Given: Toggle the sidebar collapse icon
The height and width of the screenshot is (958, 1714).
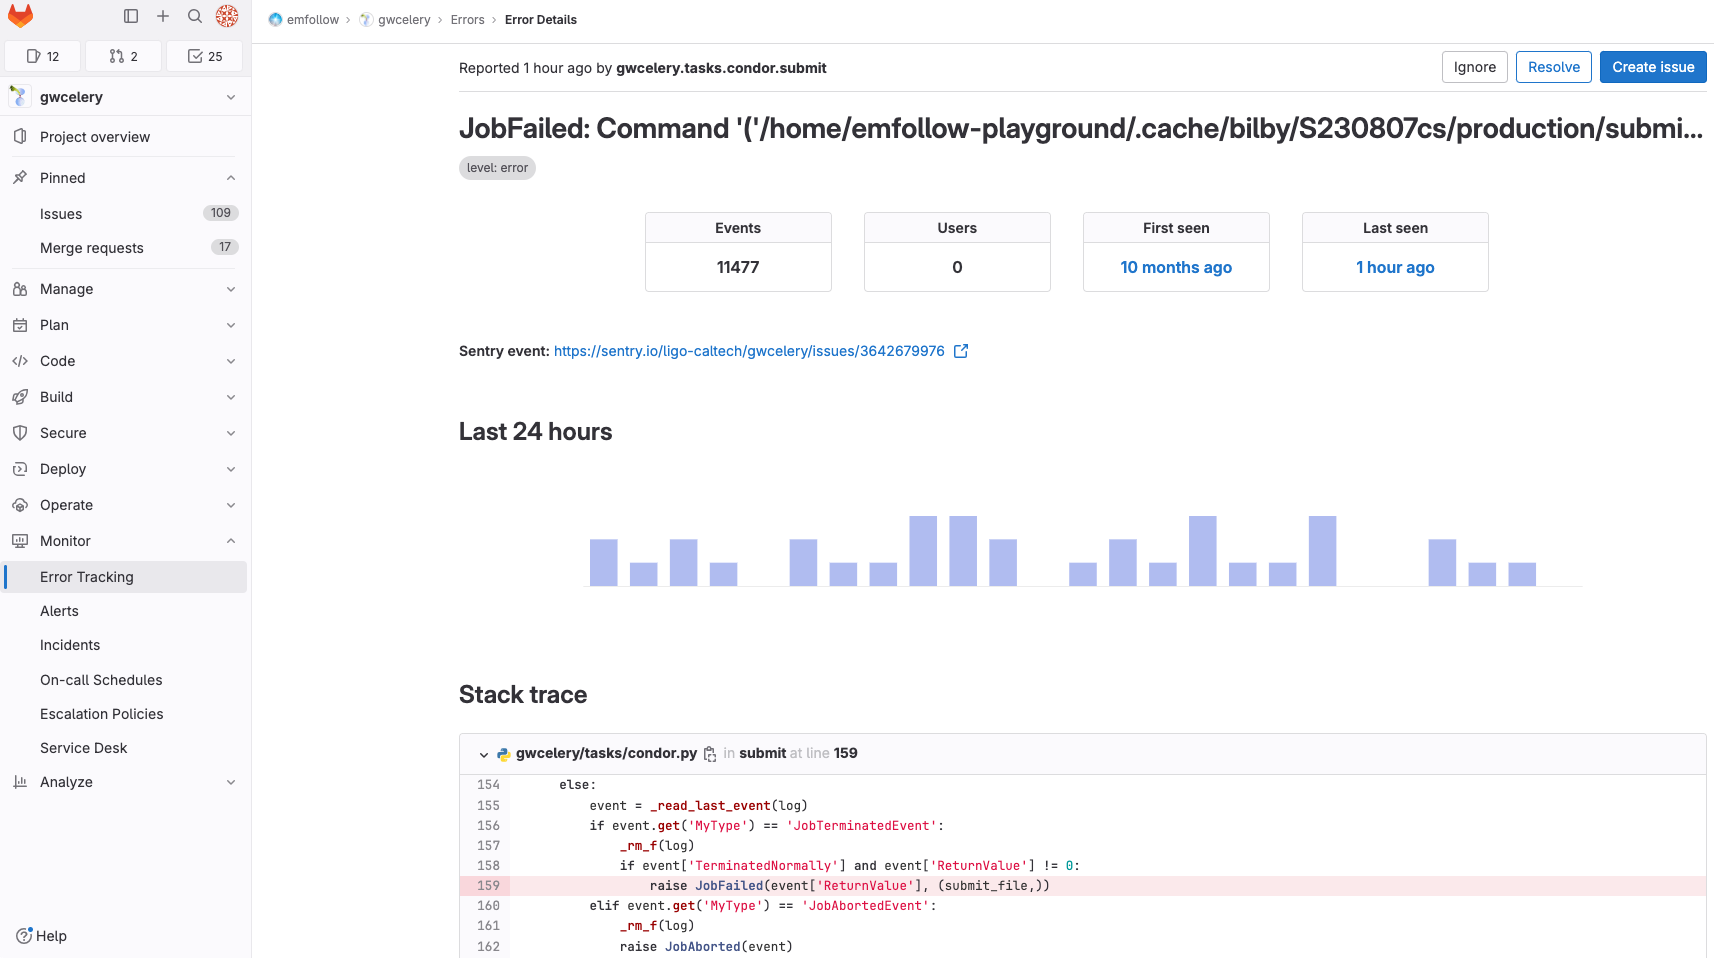Looking at the screenshot, I should pos(131,16).
